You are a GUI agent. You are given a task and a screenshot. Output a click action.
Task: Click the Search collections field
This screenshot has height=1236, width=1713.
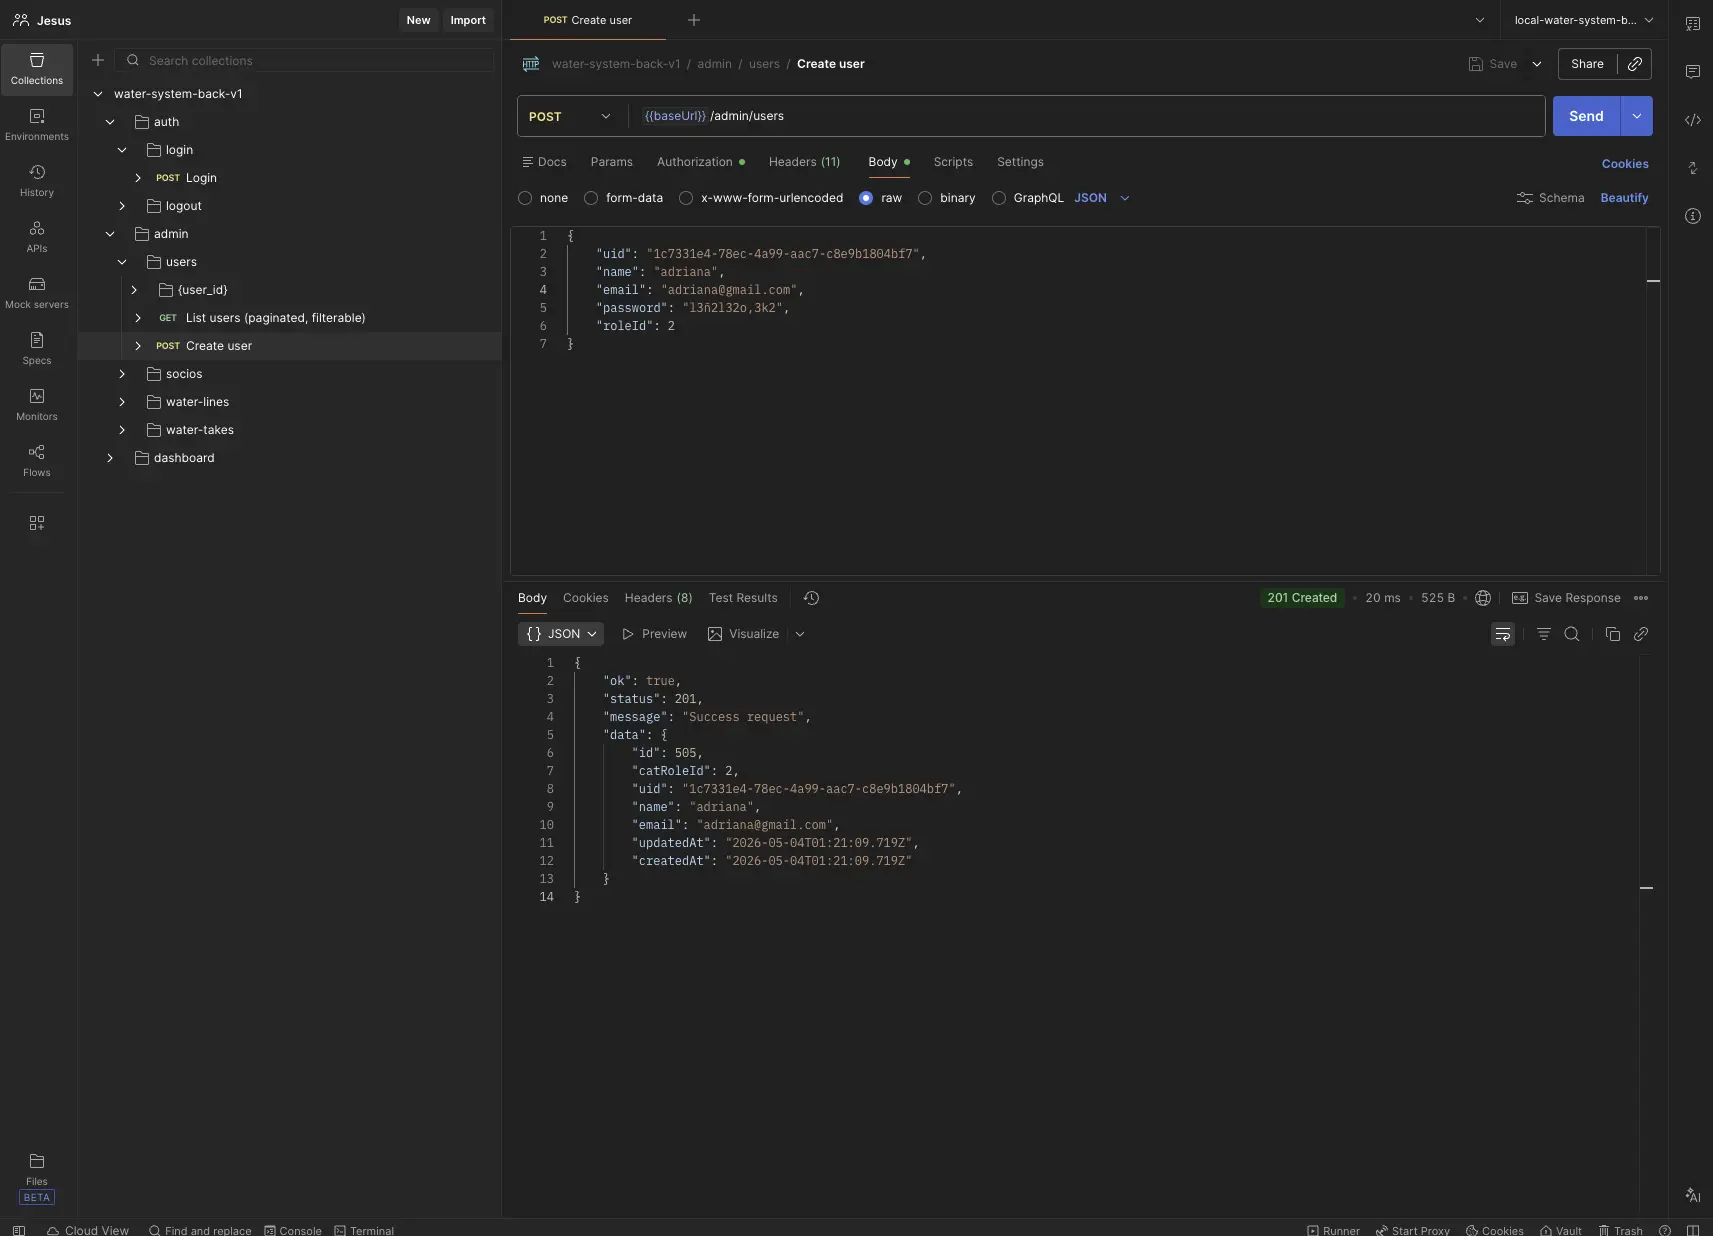pos(305,61)
